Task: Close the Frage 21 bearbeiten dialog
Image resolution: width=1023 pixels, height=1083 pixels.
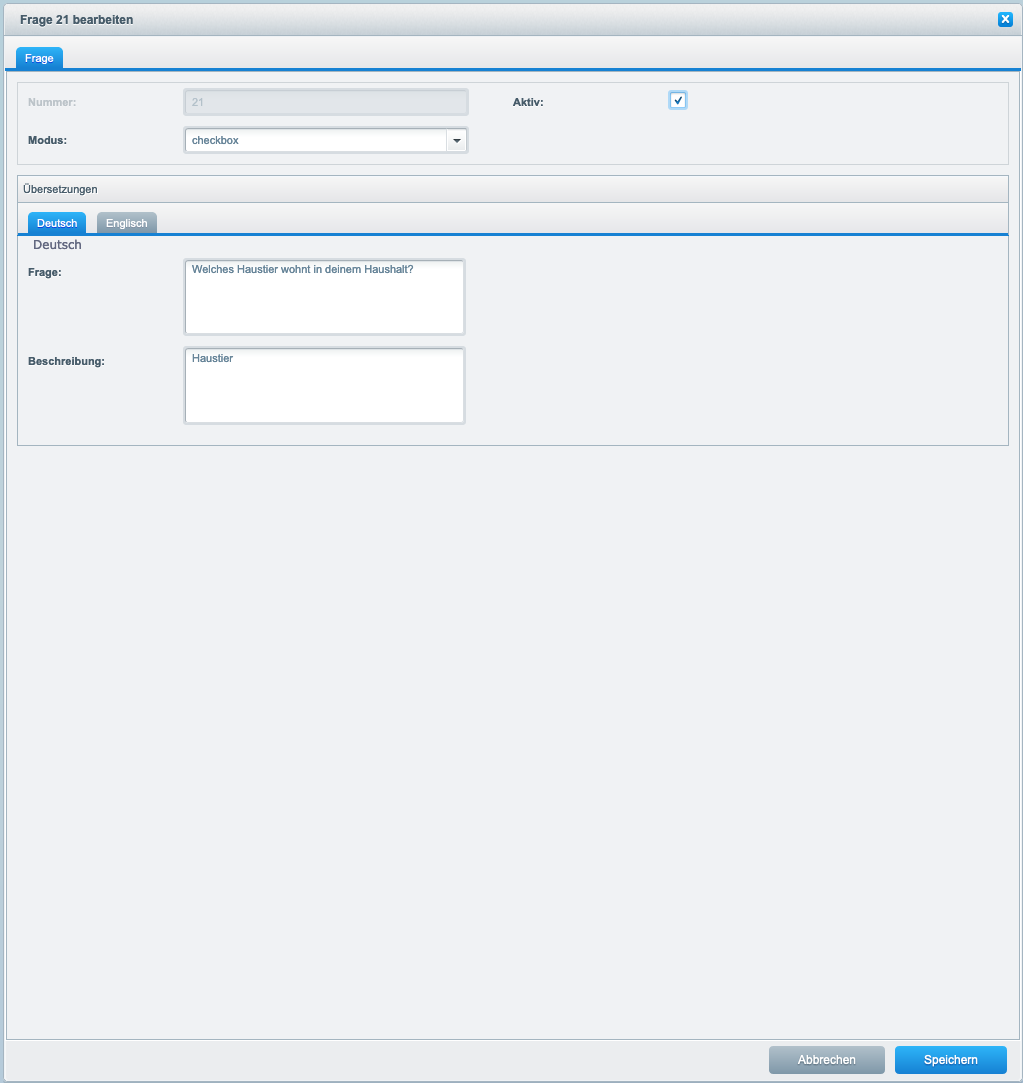Action: click(x=1005, y=19)
